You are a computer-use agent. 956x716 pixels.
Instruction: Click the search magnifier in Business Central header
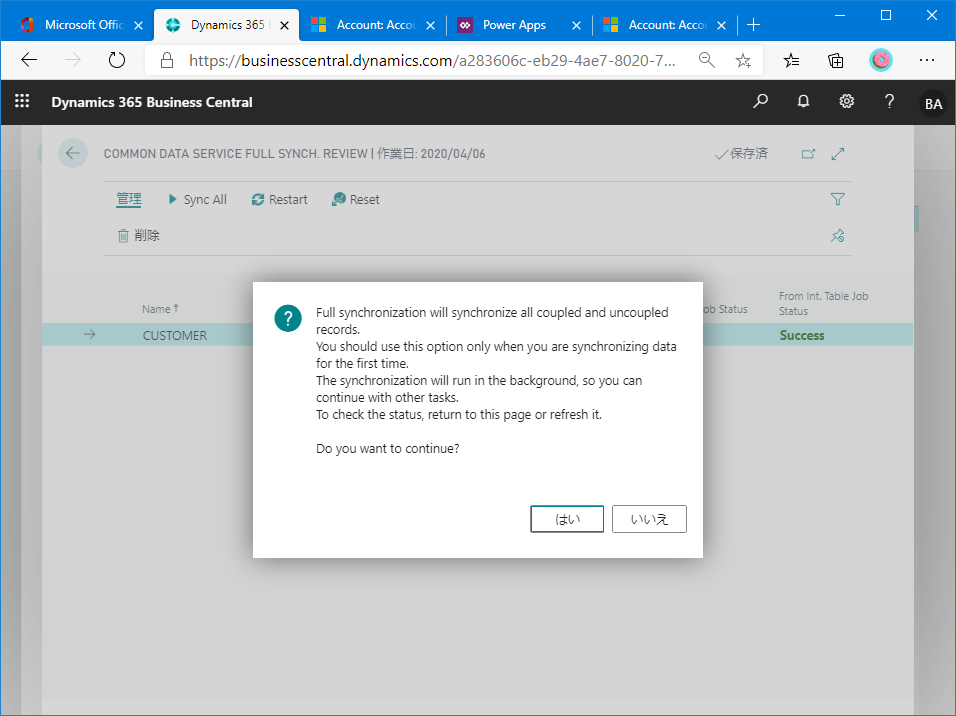pos(760,101)
